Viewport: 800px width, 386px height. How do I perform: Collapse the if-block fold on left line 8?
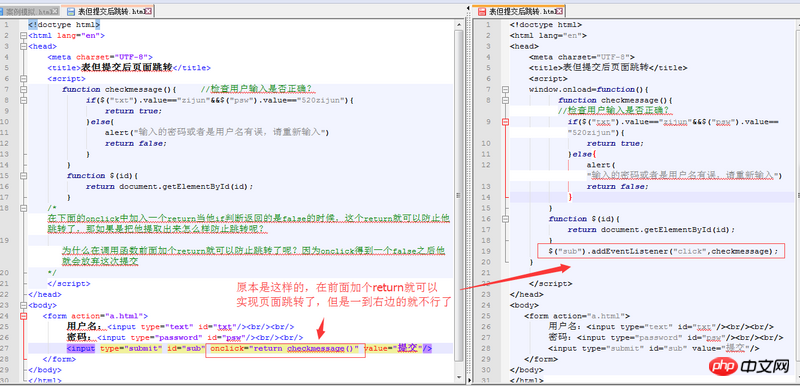tap(22, 100)
